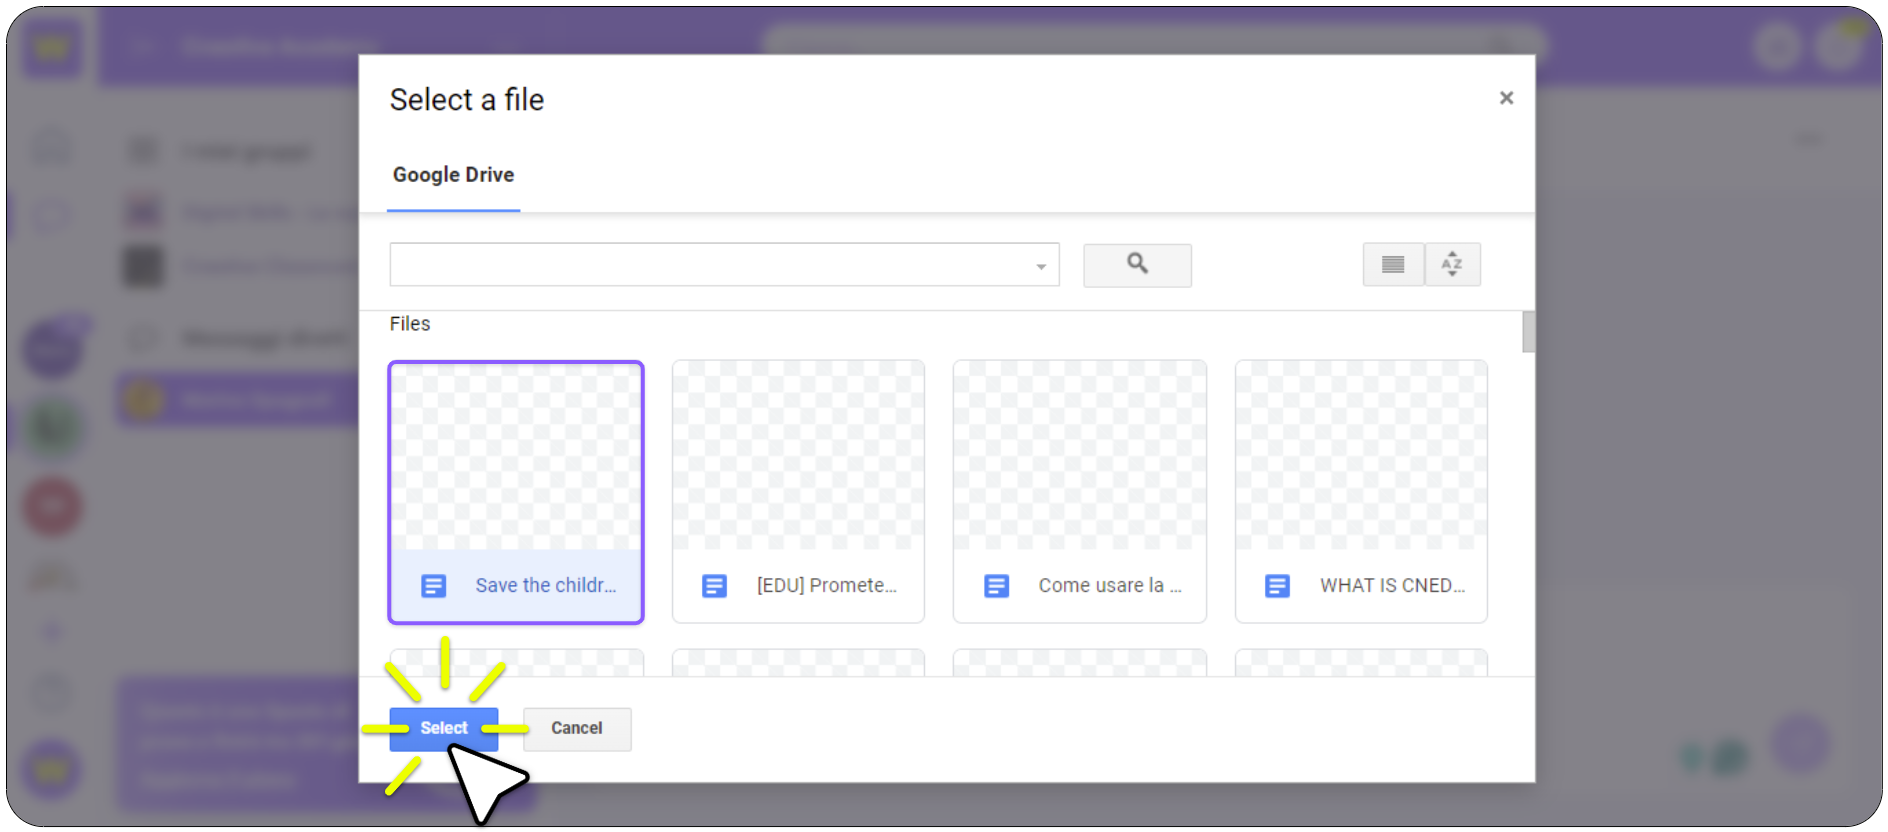Pick the 'WHAT IS CNED...' document
Screen dimensions: 1888x832
pyautogui.click(x=1361, y=492)
